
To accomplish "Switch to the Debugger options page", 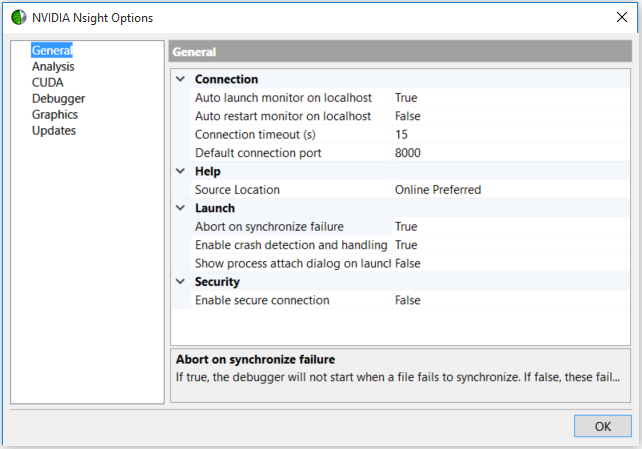I will 59,98.
